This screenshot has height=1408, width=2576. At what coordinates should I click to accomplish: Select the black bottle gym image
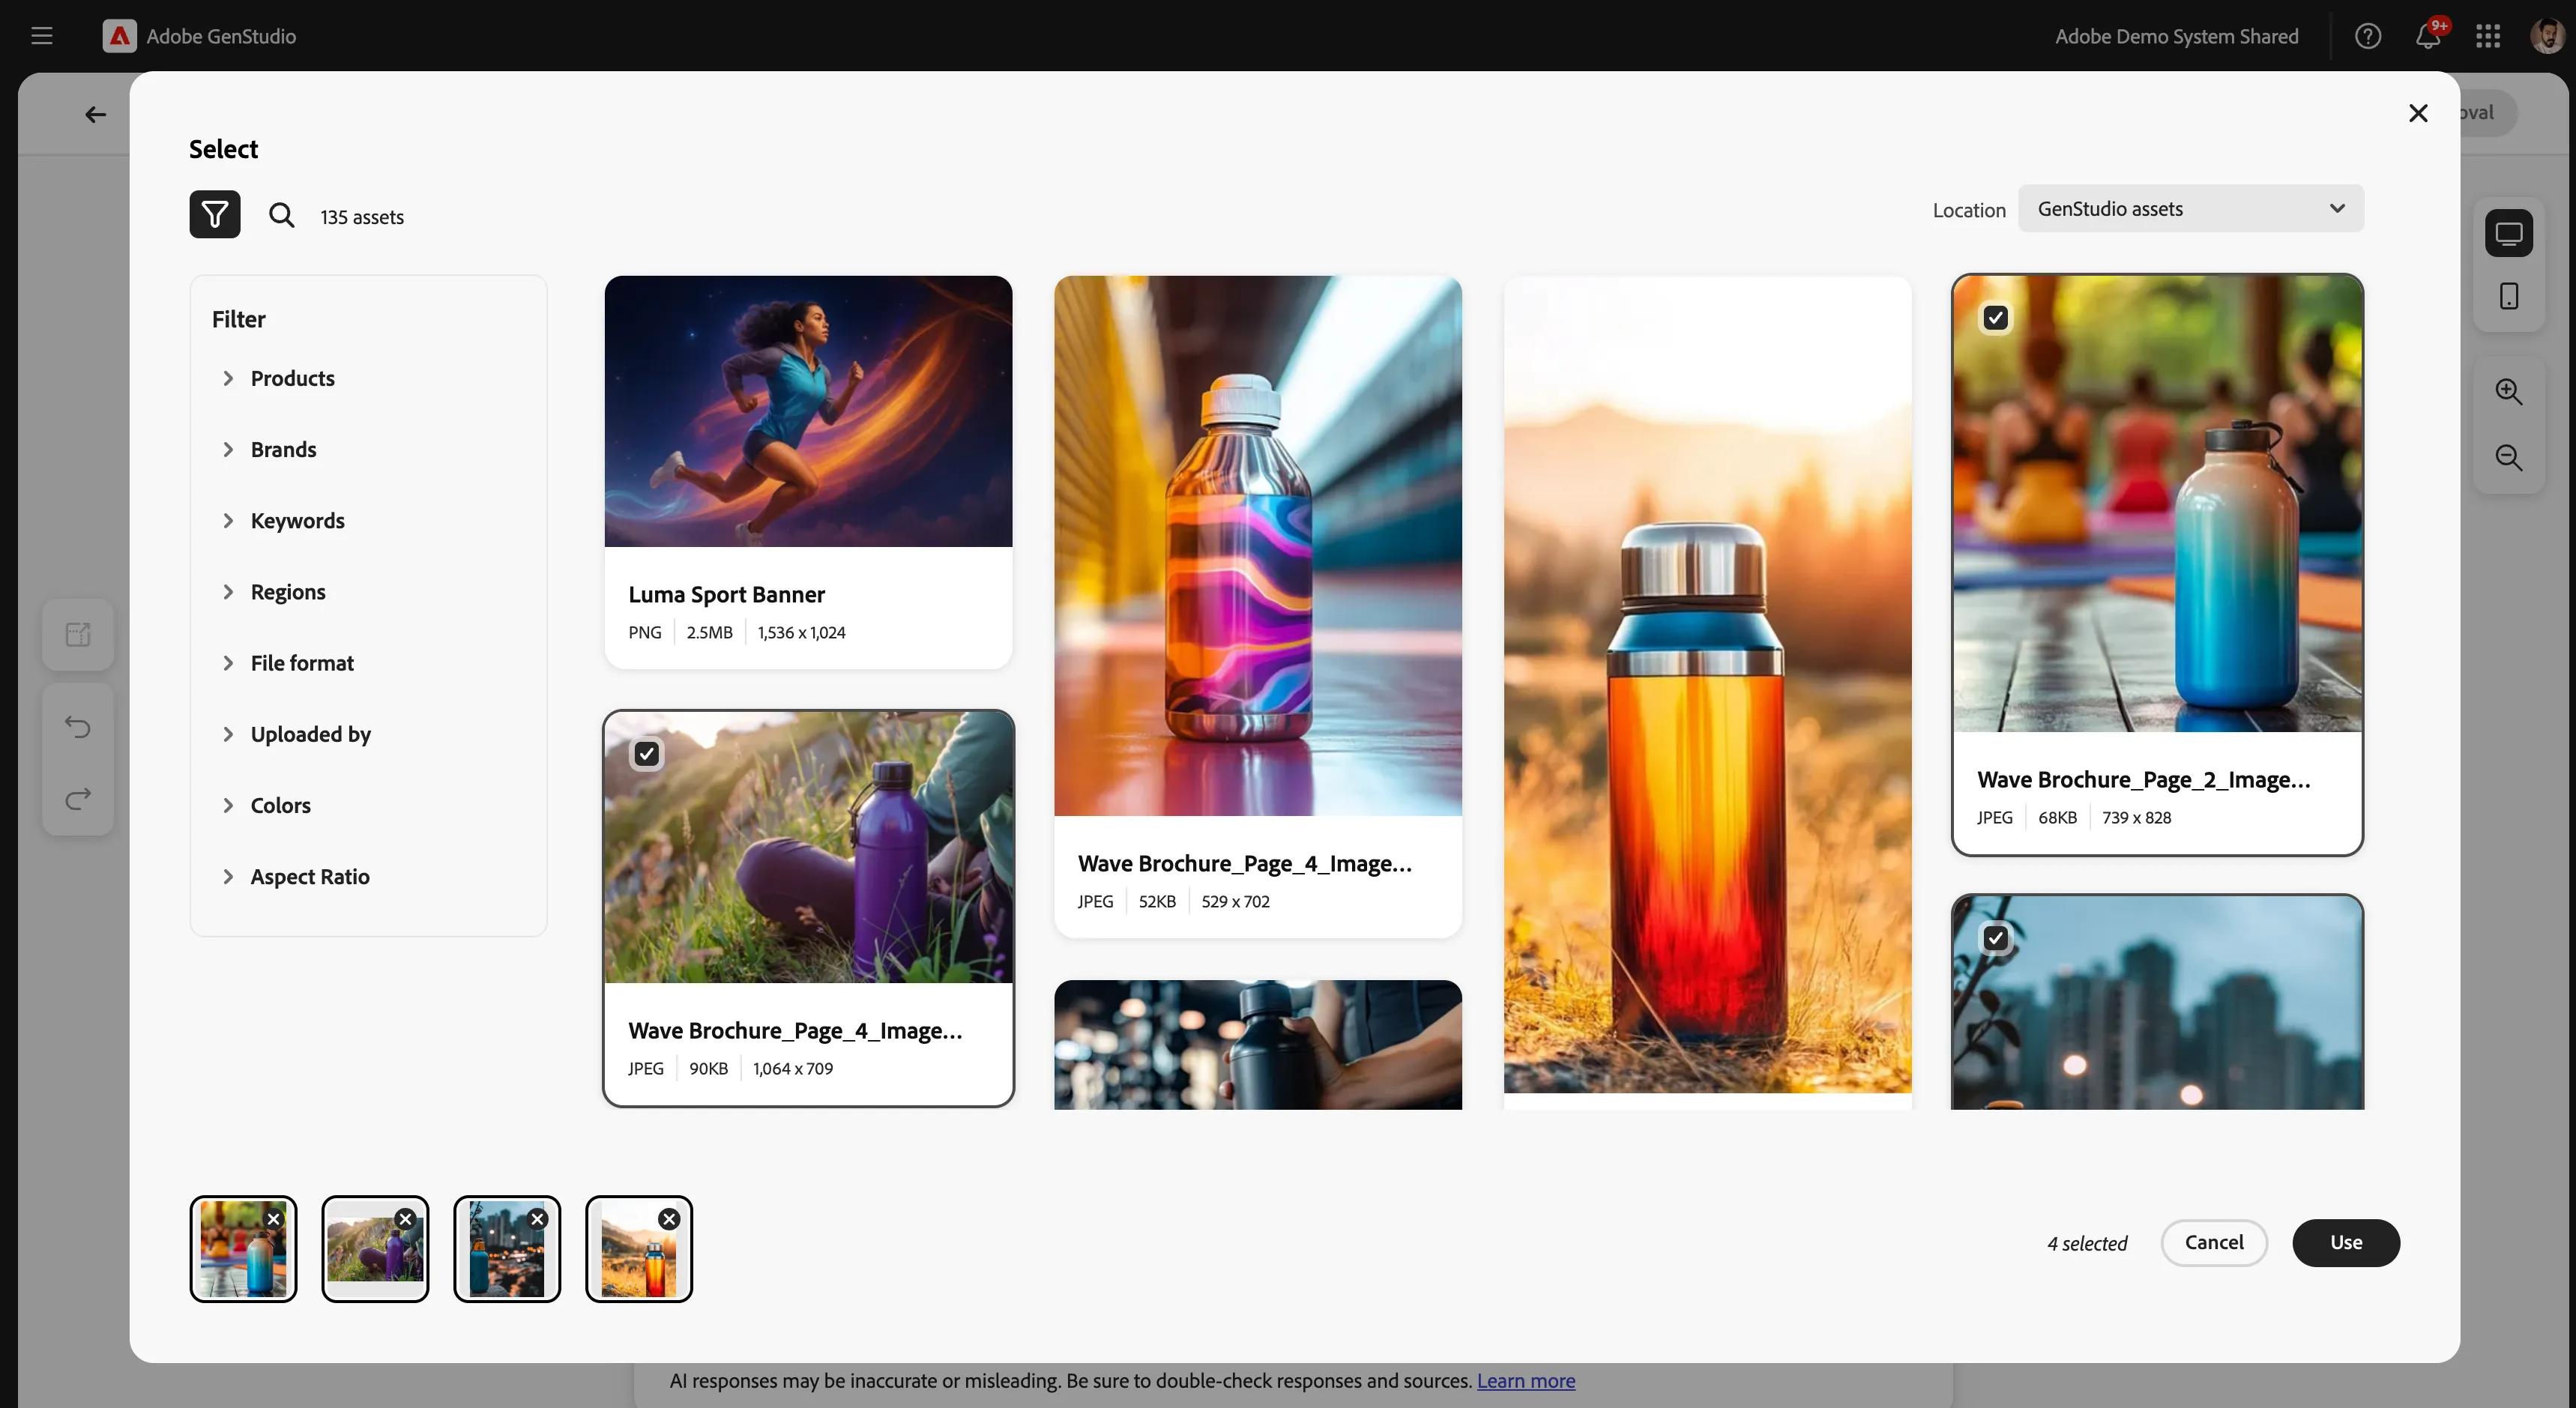click(1258, 1044)
